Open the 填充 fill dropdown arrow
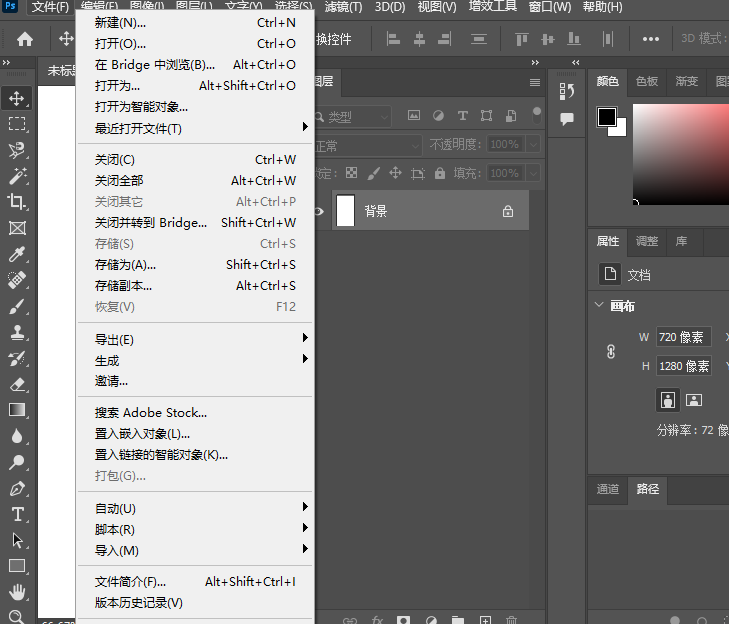729x624 pixels. tap(533, 173)
